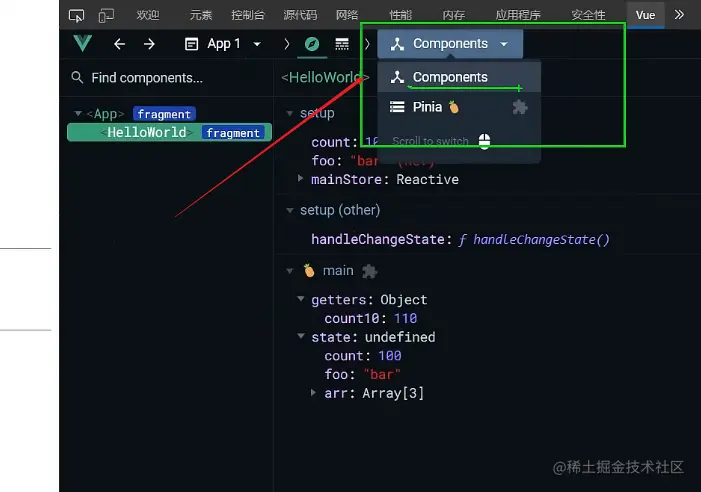Switch to the 源代码 tab
Image resolution: width=701 pixels, height=492 pixels.
[x=300, y=15]
